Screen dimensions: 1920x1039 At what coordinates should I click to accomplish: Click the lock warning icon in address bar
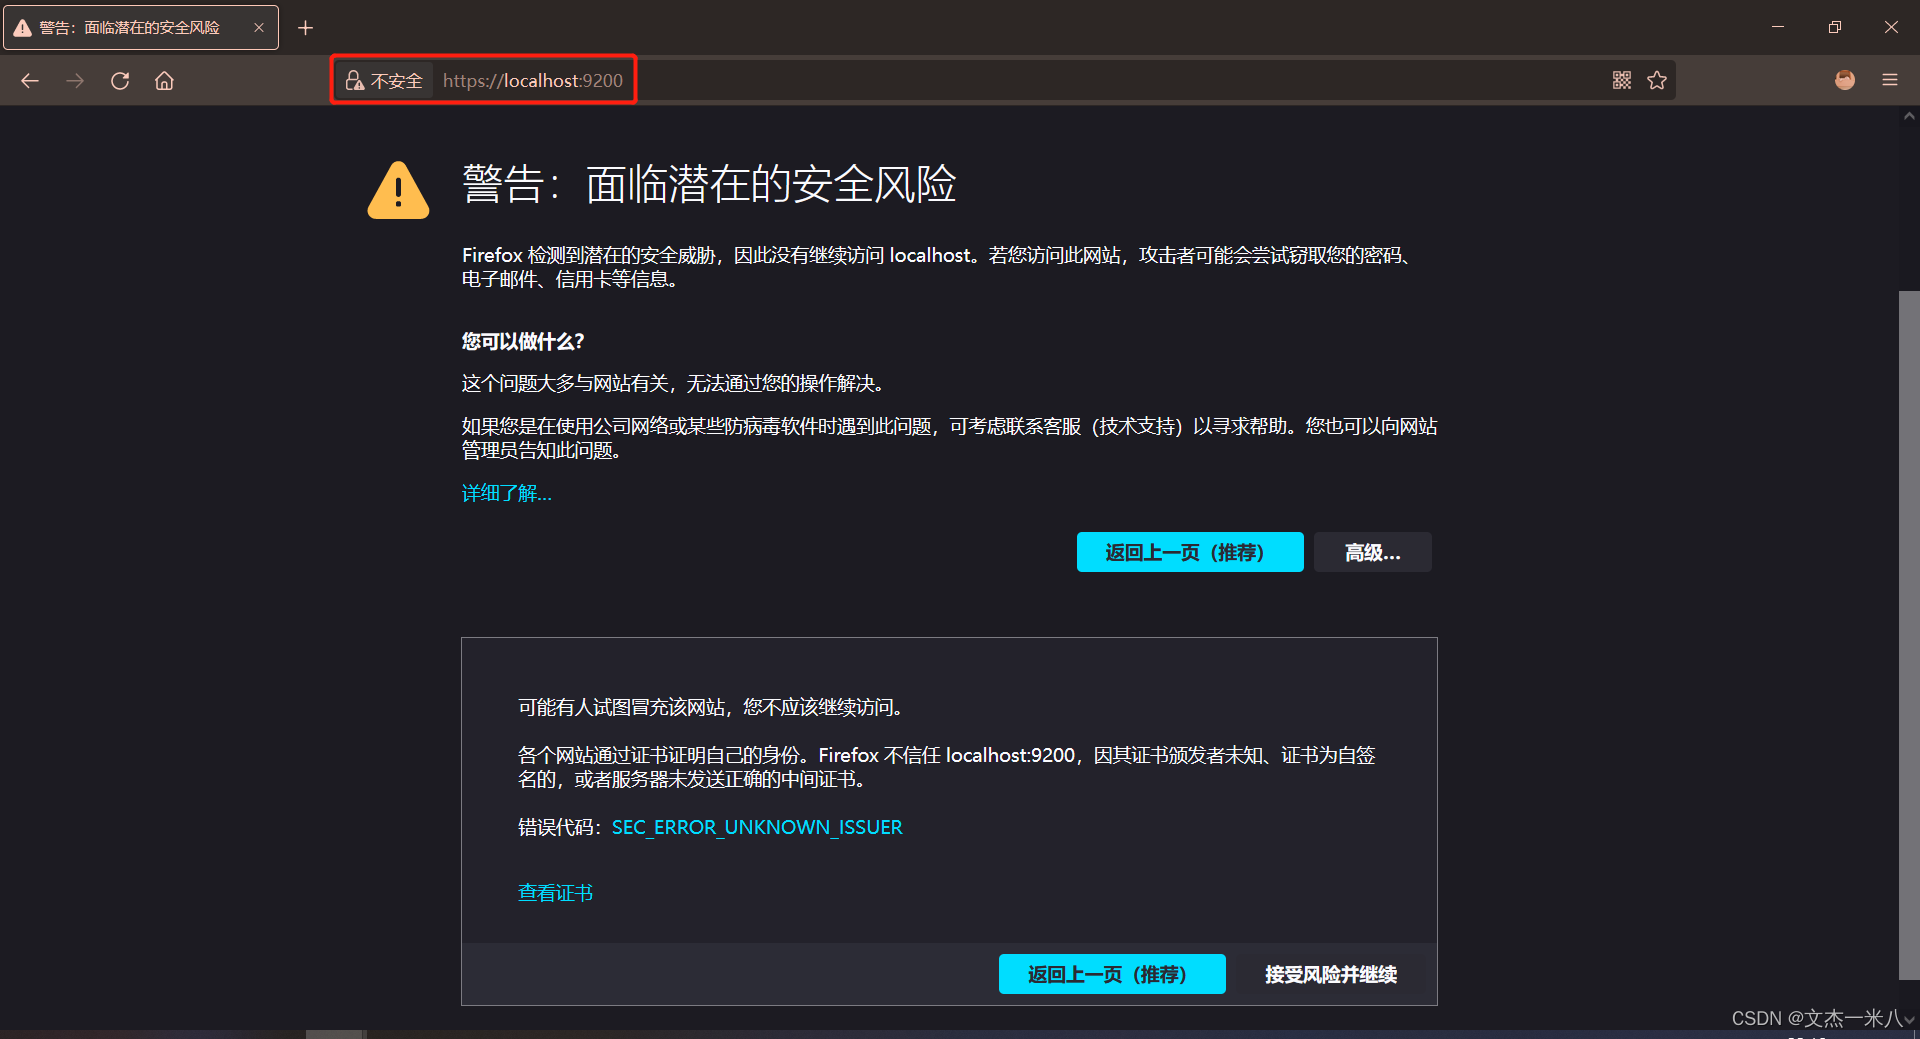(354, 81)
